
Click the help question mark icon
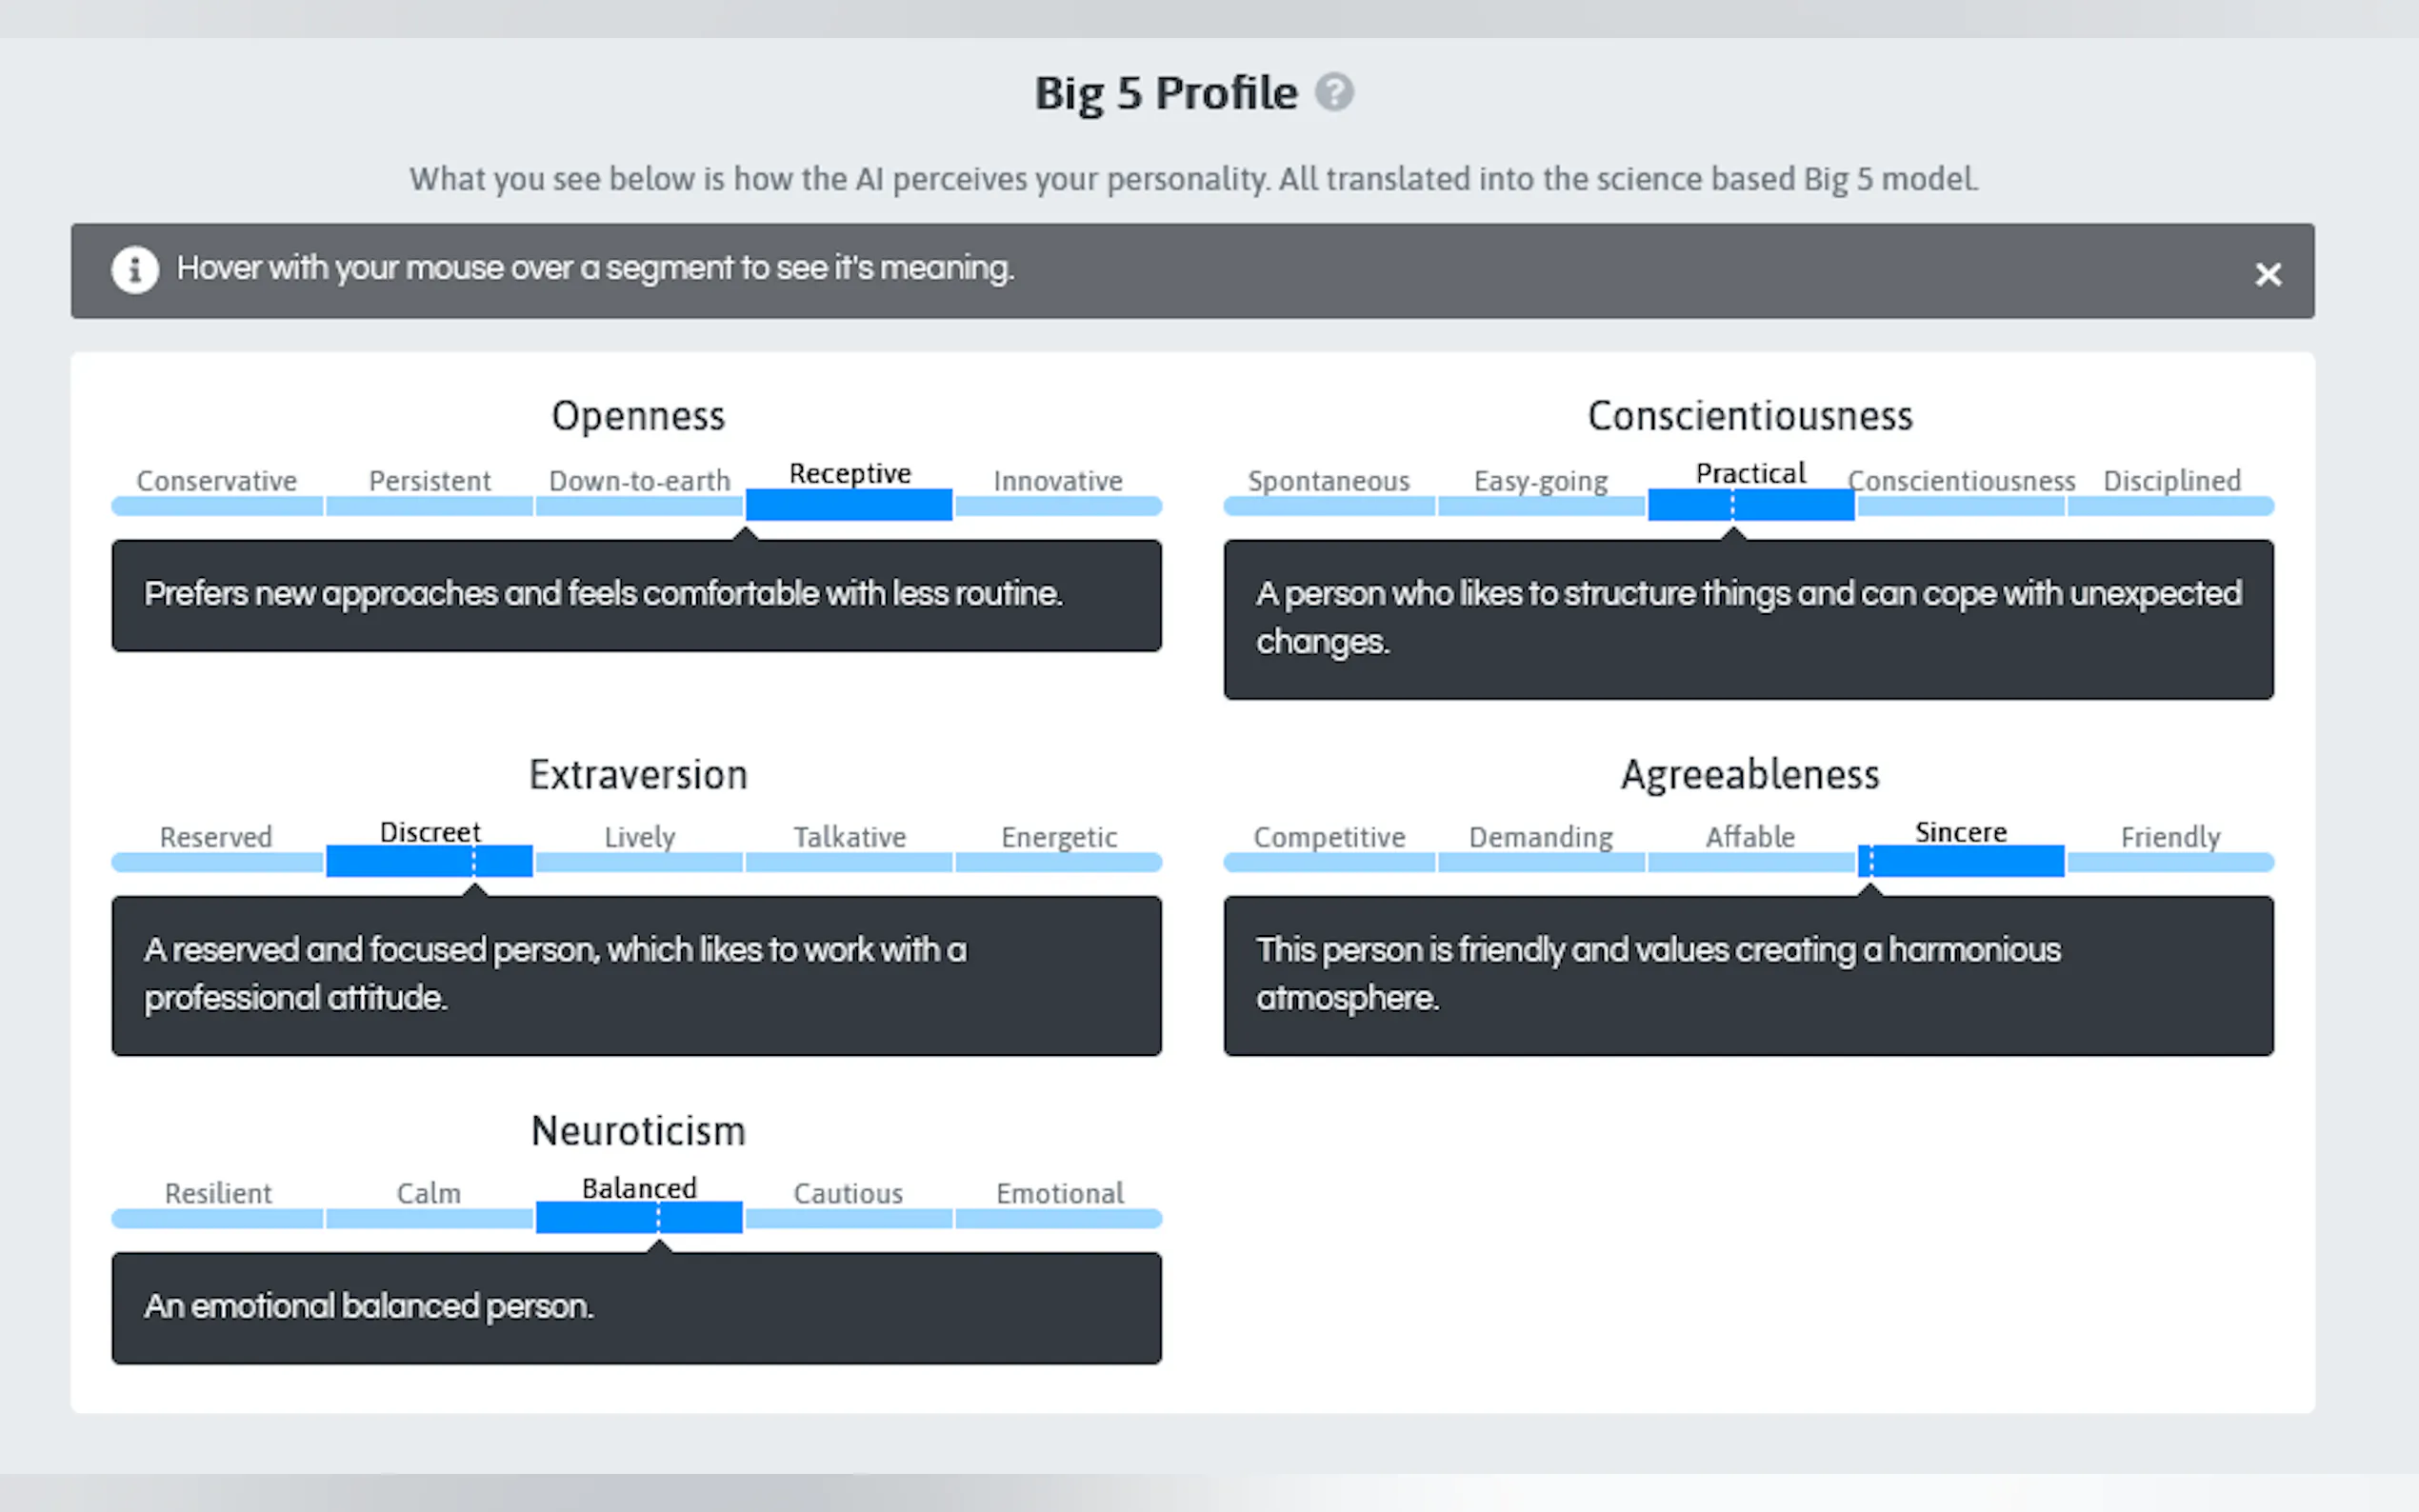point(1334,93)
